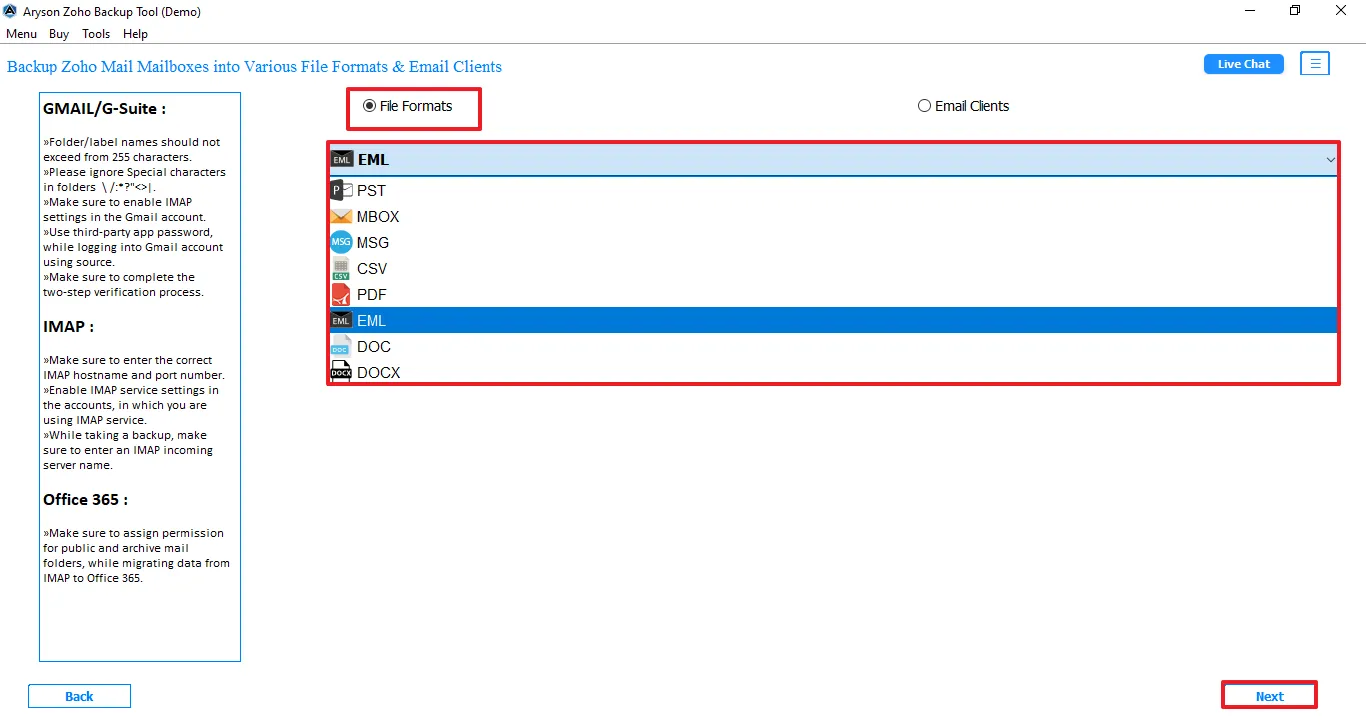This screenshot has height=728, width=1366.
Task: Click the selected EML combo box field
Action: click(x=834, y=159)
